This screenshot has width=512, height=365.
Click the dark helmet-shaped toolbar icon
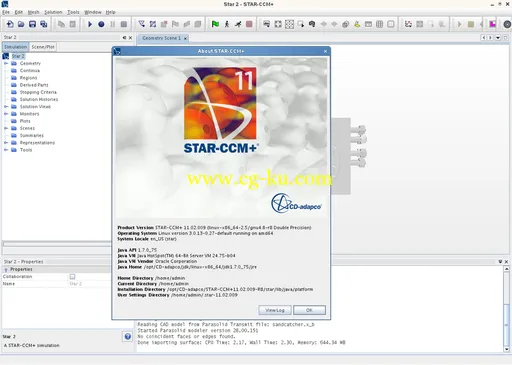click(x=312, y=24)
